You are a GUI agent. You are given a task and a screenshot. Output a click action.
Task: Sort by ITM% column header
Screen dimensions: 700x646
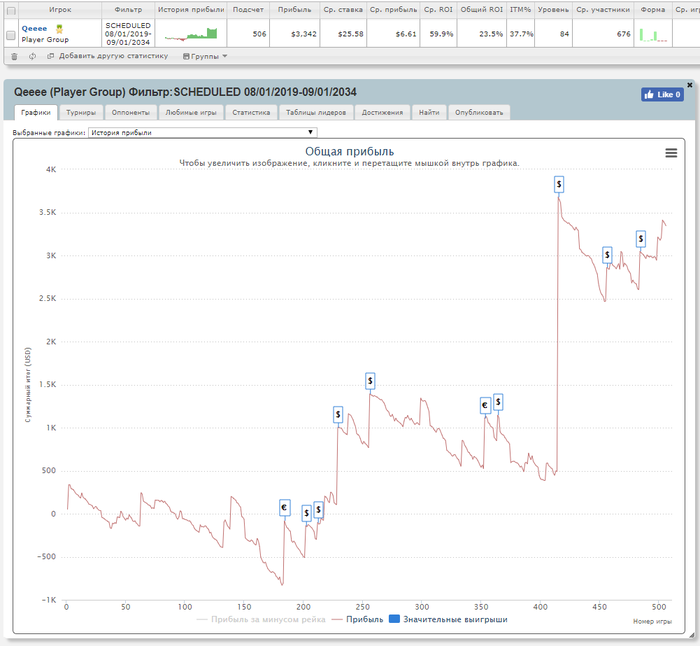click(x=521, y=9)
